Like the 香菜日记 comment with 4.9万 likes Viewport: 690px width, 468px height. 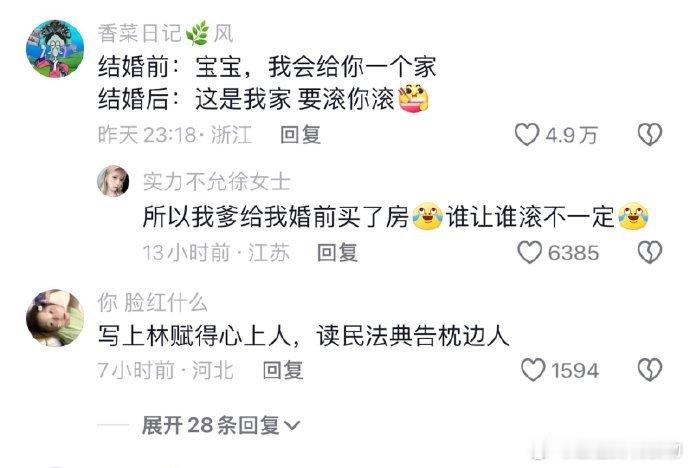(x=527, y=135)
